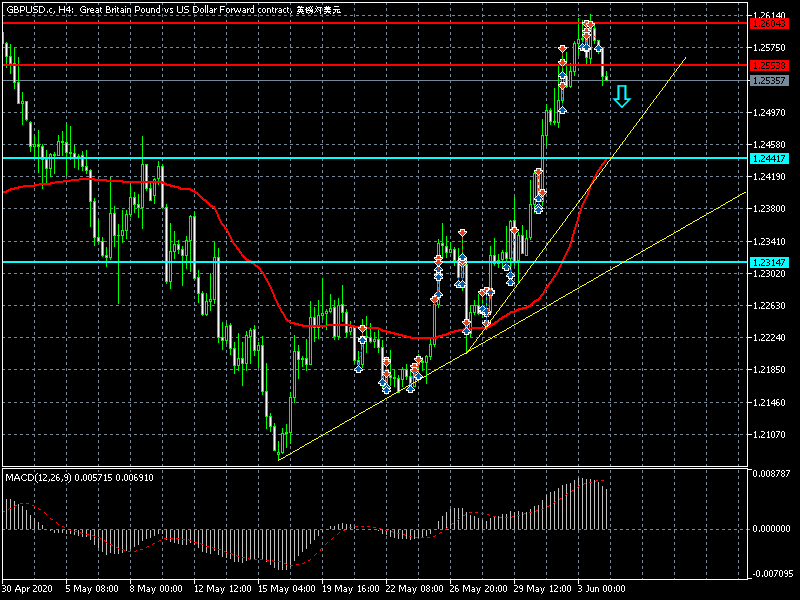This screenshot has width=800, height=600.
Task: Click the 12 May 12:00 time label
Action: tap(222, 589)
